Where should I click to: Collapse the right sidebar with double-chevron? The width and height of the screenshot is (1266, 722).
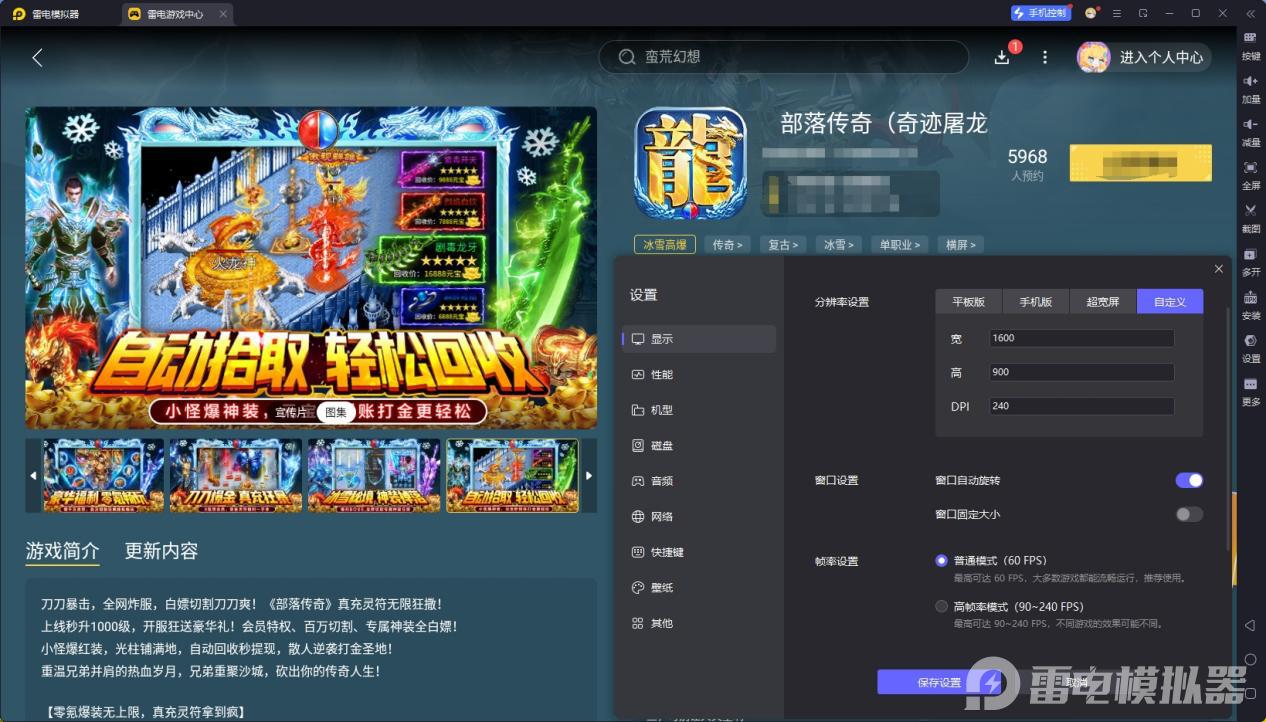pyautogui.click(x=1250, y=13)
